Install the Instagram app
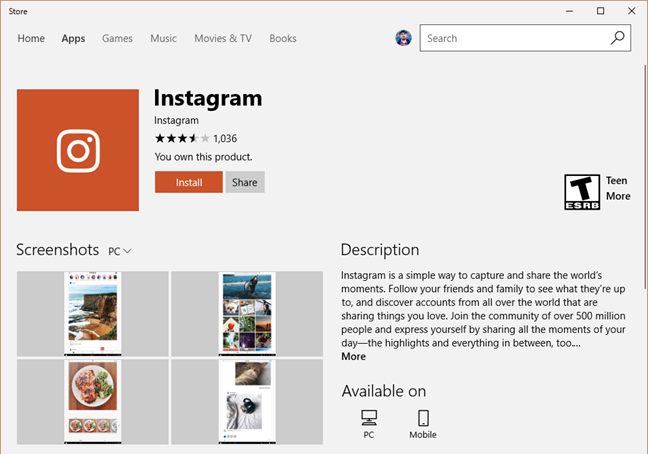Viewport: 648px width, 454px height. 189,182
